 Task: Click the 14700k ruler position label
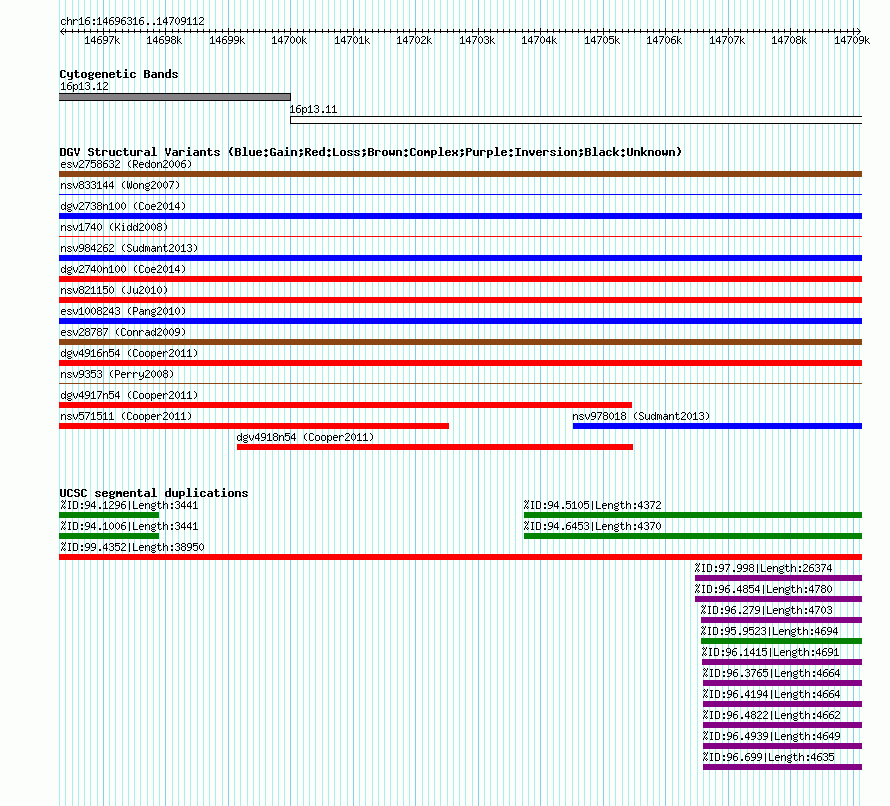(x=289, y=41)
